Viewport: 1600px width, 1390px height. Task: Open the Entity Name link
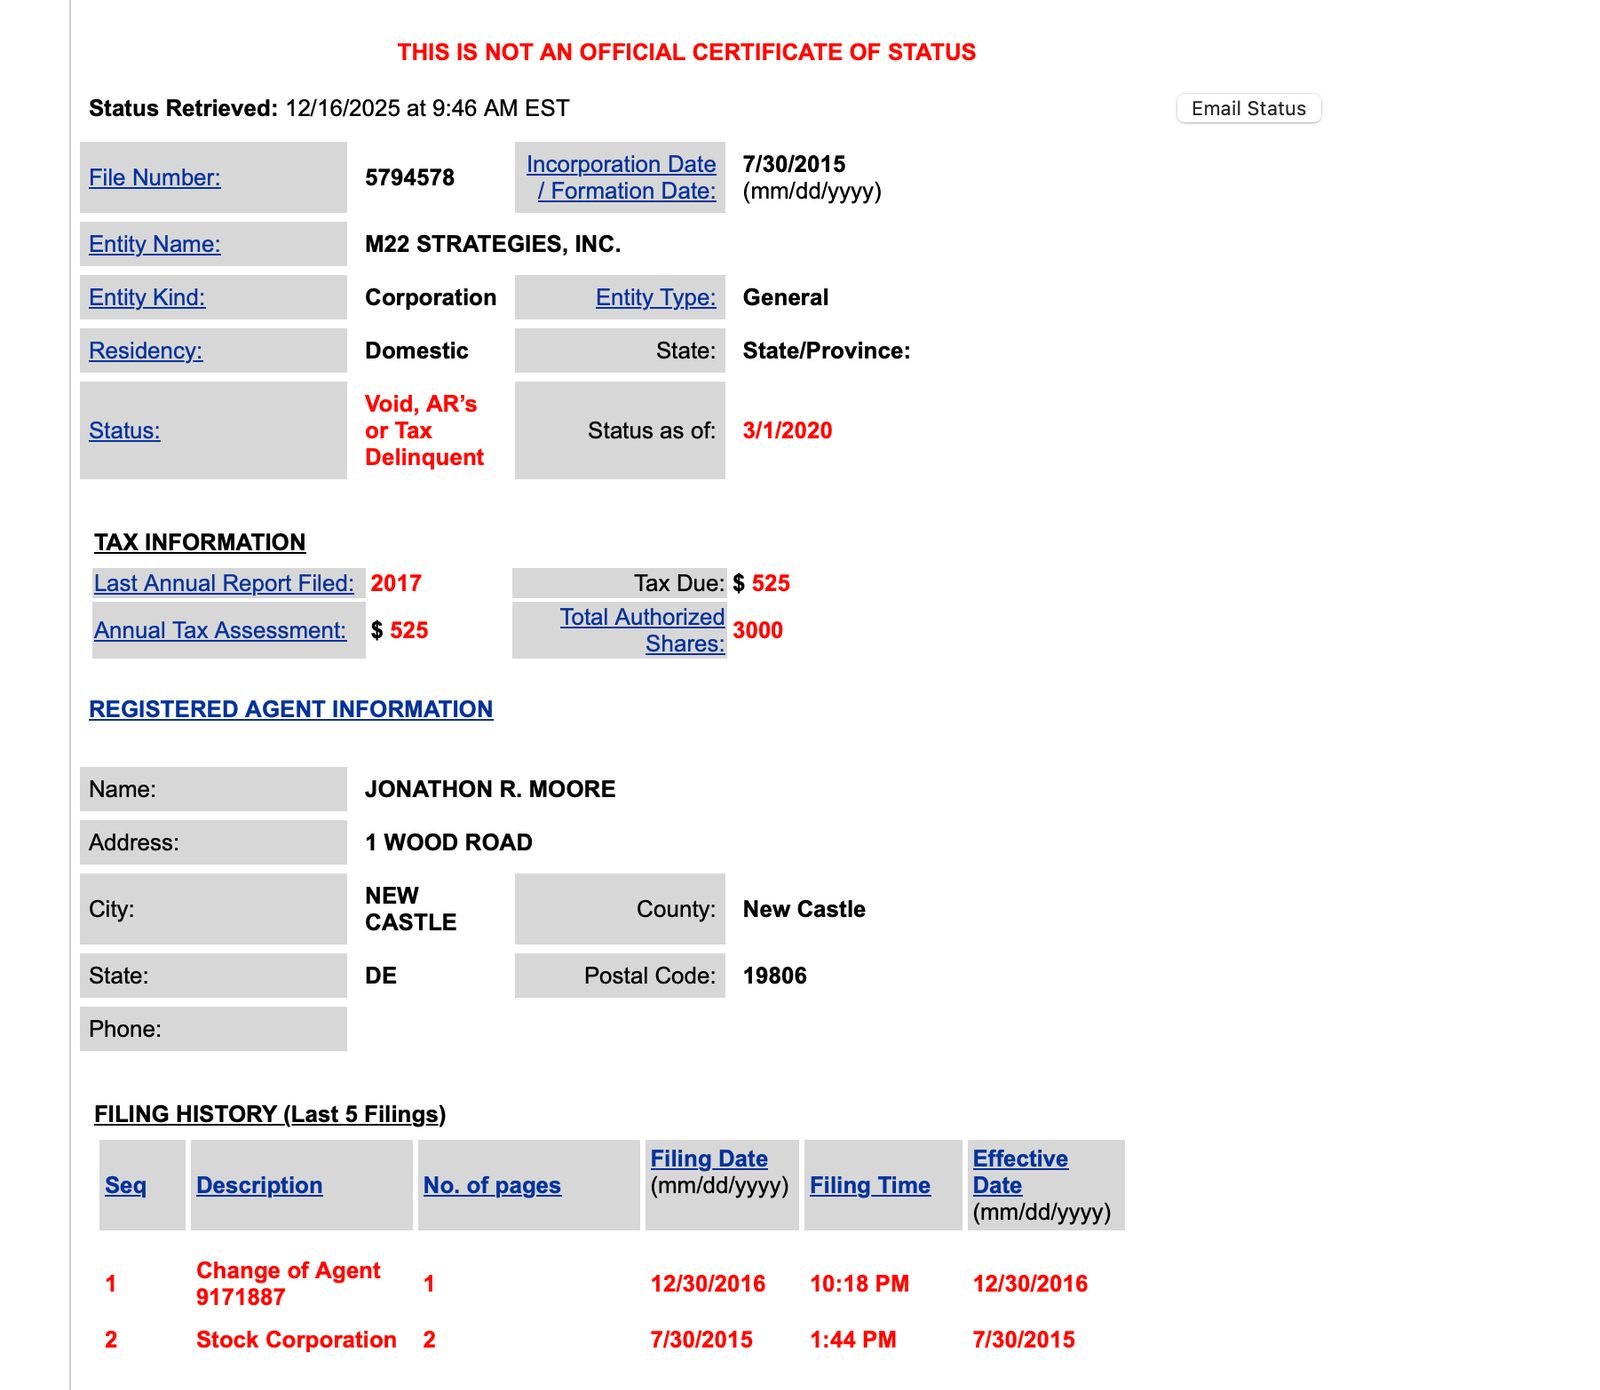click(155, 244)
